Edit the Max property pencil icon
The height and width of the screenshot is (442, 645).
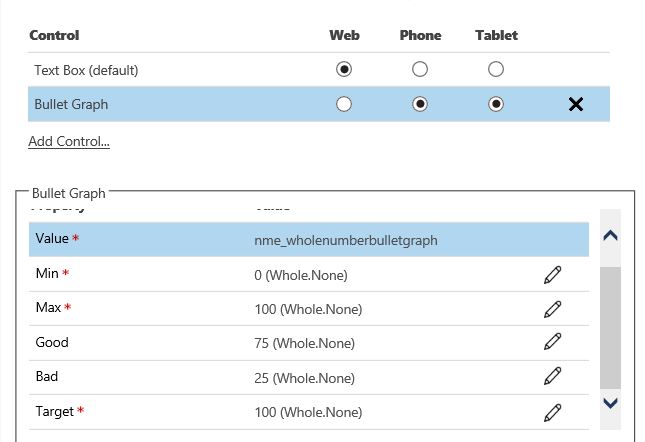point(552,308)
